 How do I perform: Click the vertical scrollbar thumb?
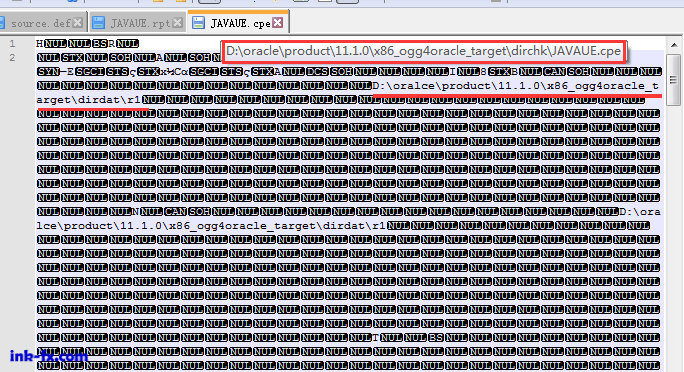coord(674,79)
